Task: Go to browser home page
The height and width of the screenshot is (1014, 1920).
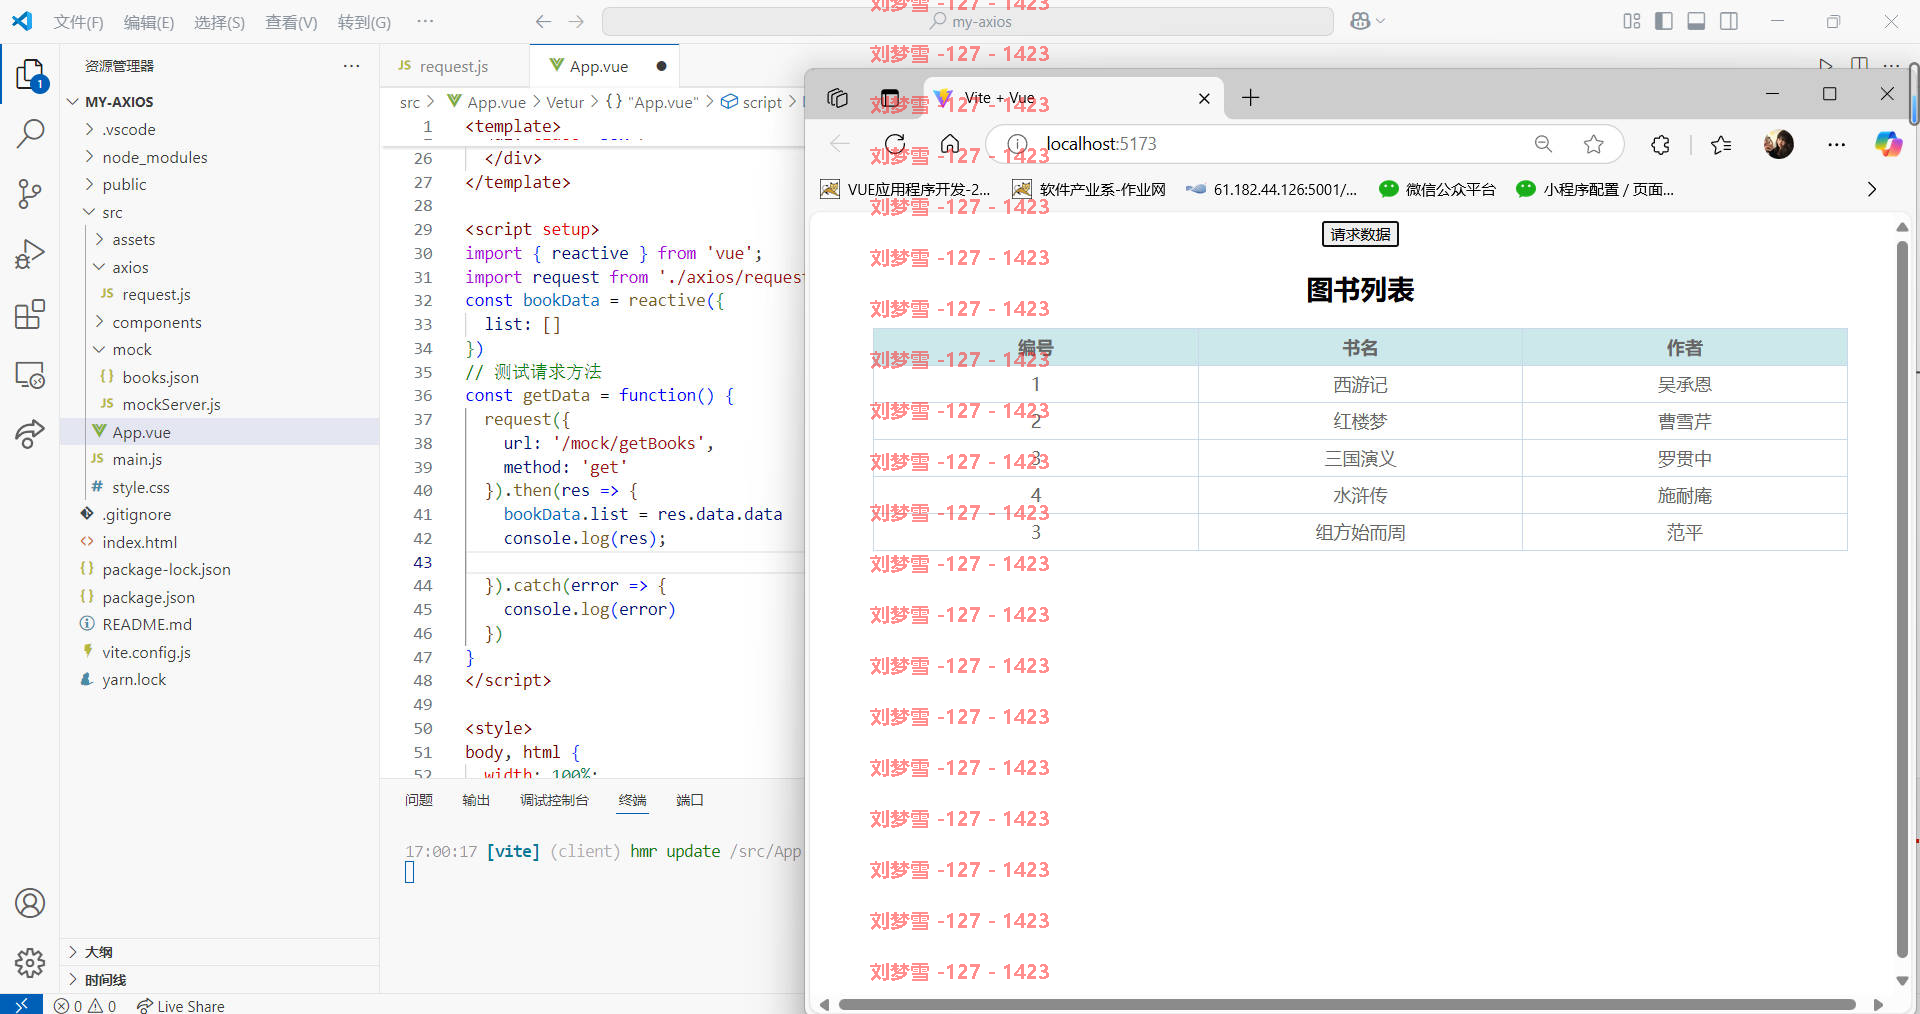Action: click(950, 144)
